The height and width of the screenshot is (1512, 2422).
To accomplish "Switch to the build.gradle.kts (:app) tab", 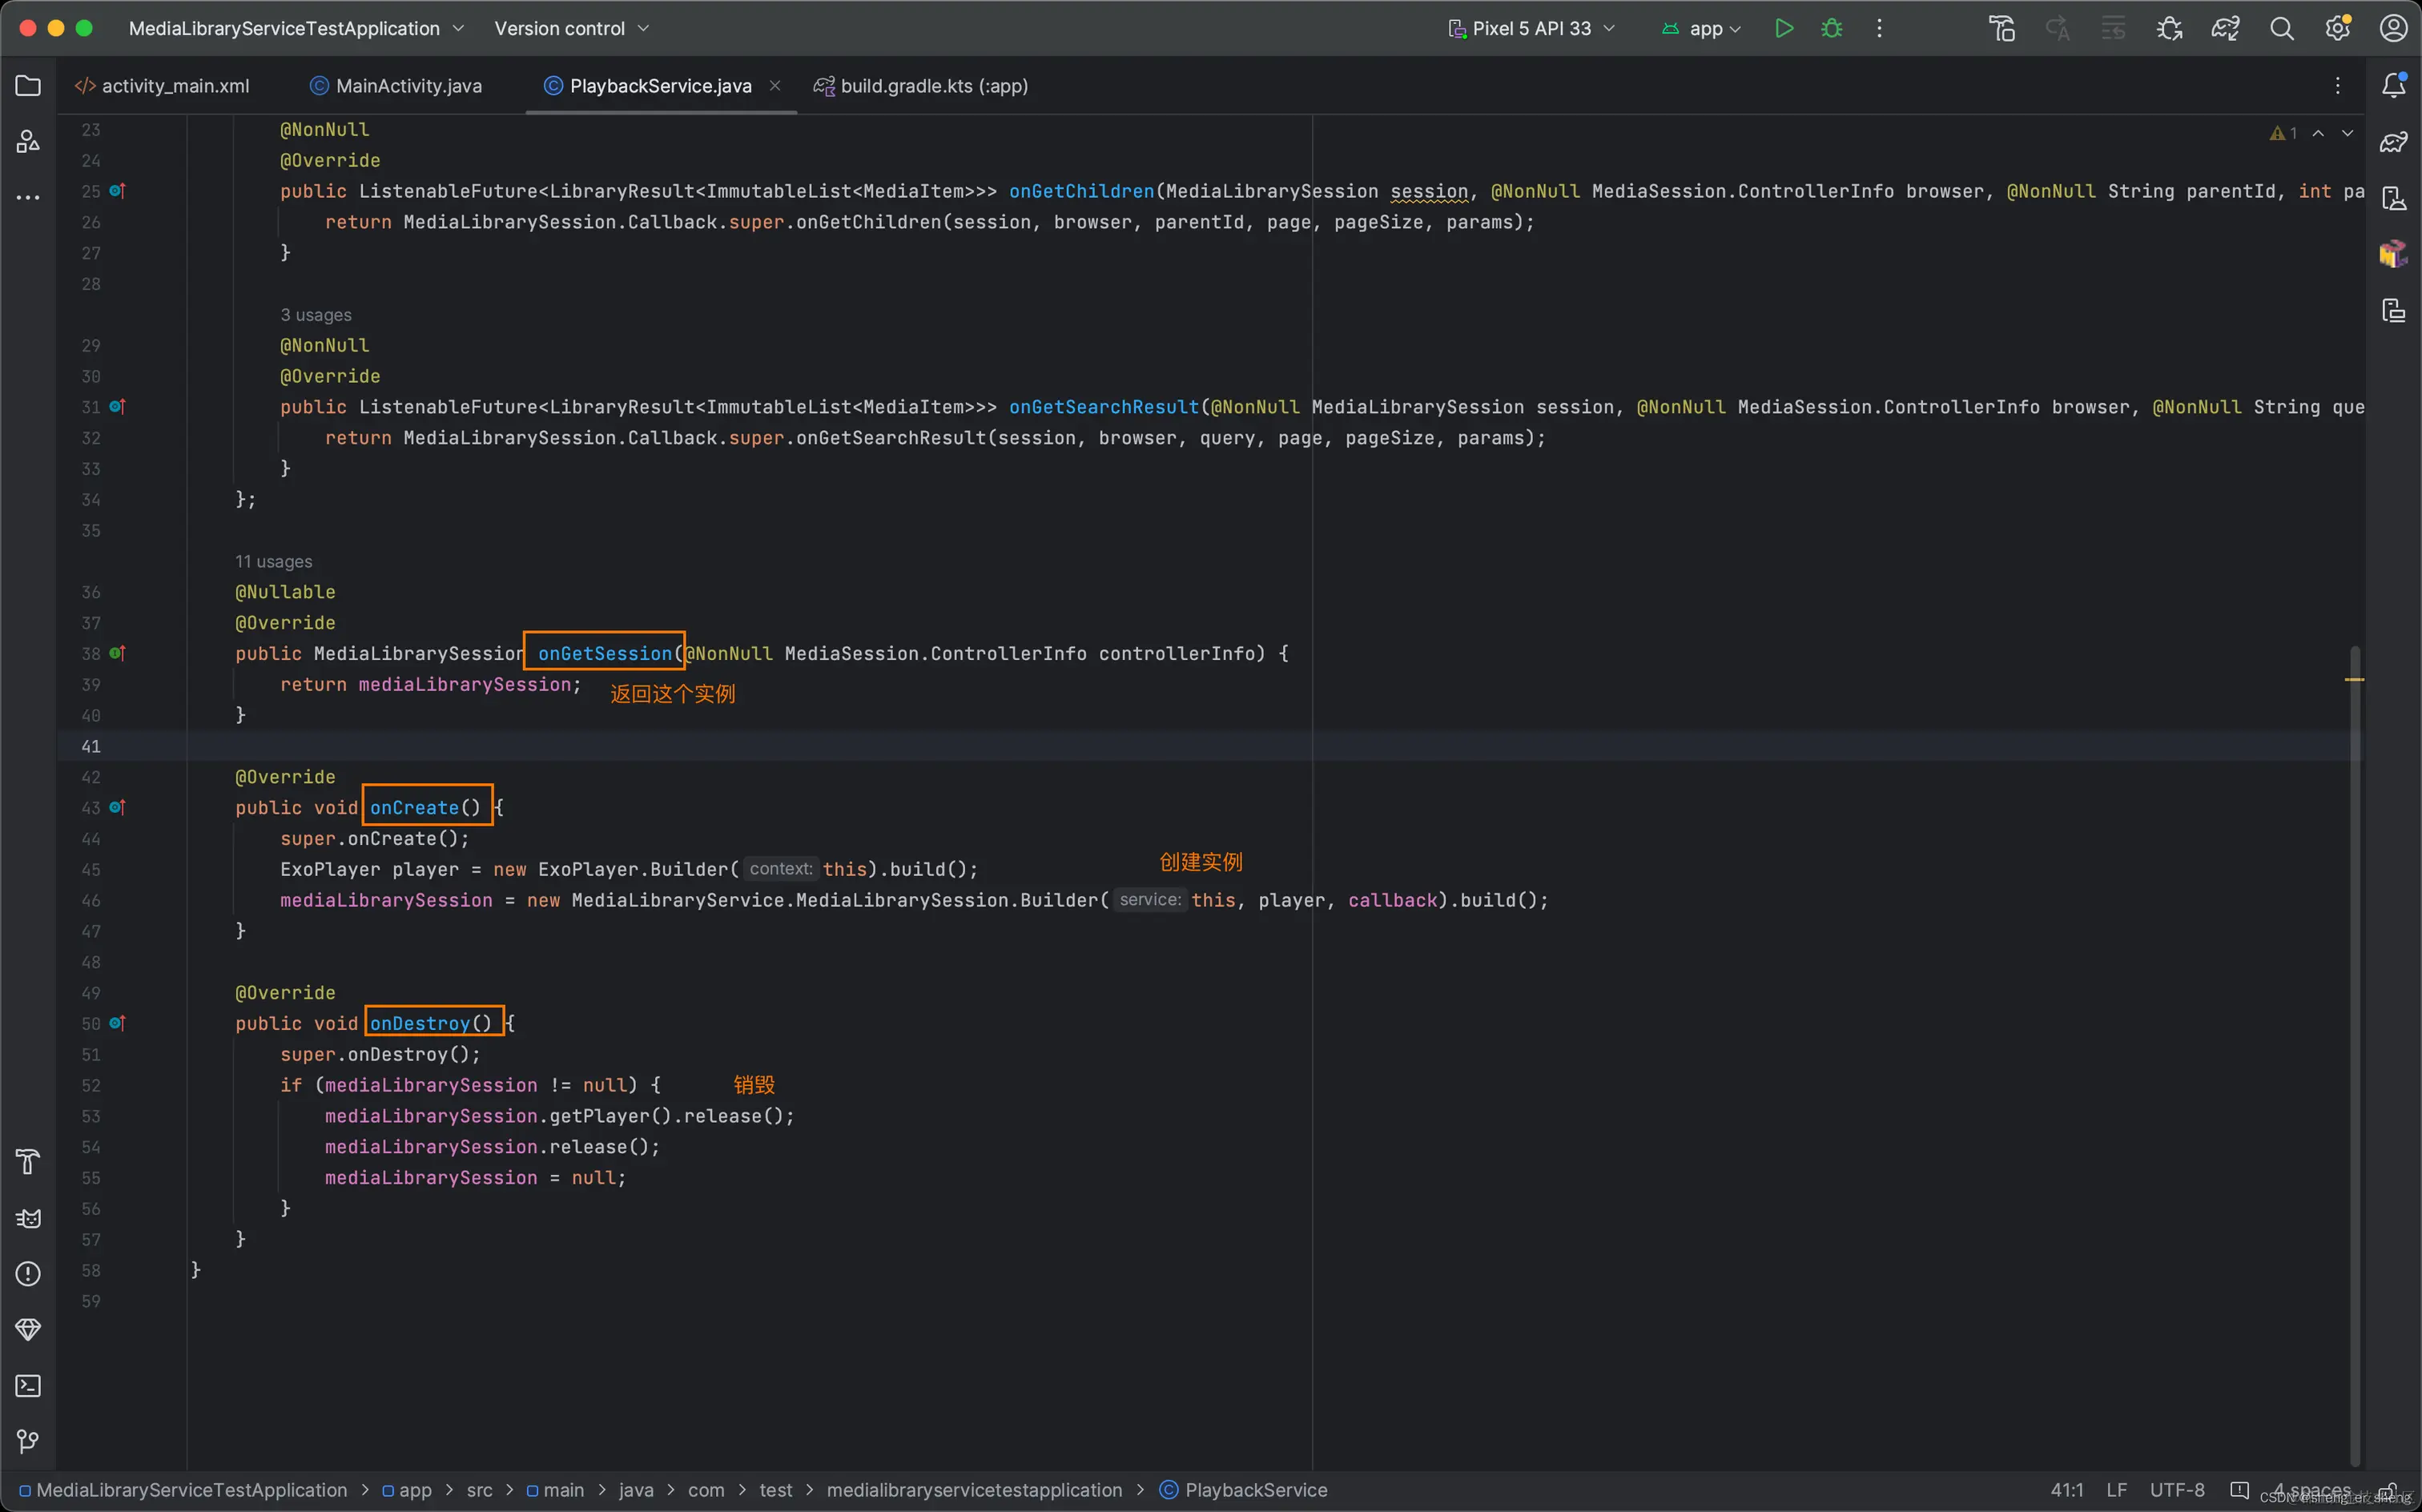I will (933, 86).
